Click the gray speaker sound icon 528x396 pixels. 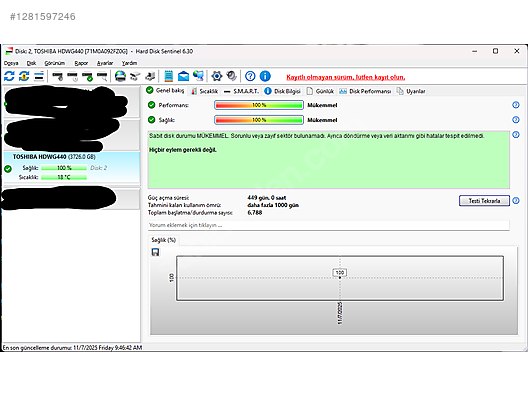232,76
